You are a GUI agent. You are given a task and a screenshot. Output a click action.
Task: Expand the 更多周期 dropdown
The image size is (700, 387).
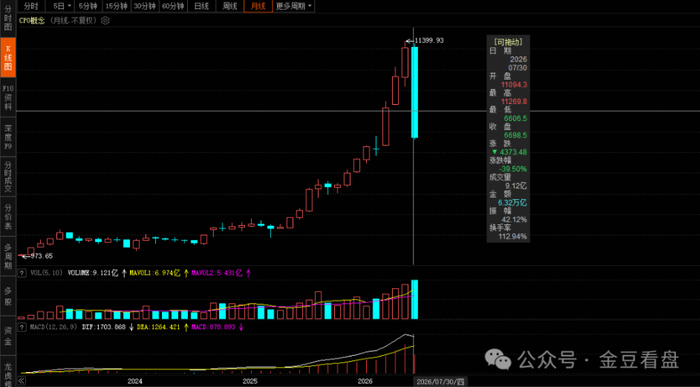[293, 6]
